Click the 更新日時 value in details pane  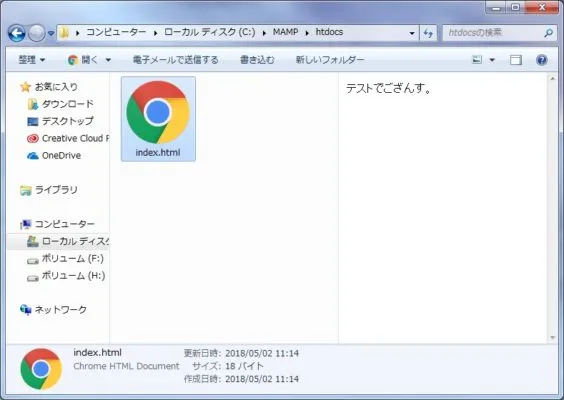[x=262, y=353]
